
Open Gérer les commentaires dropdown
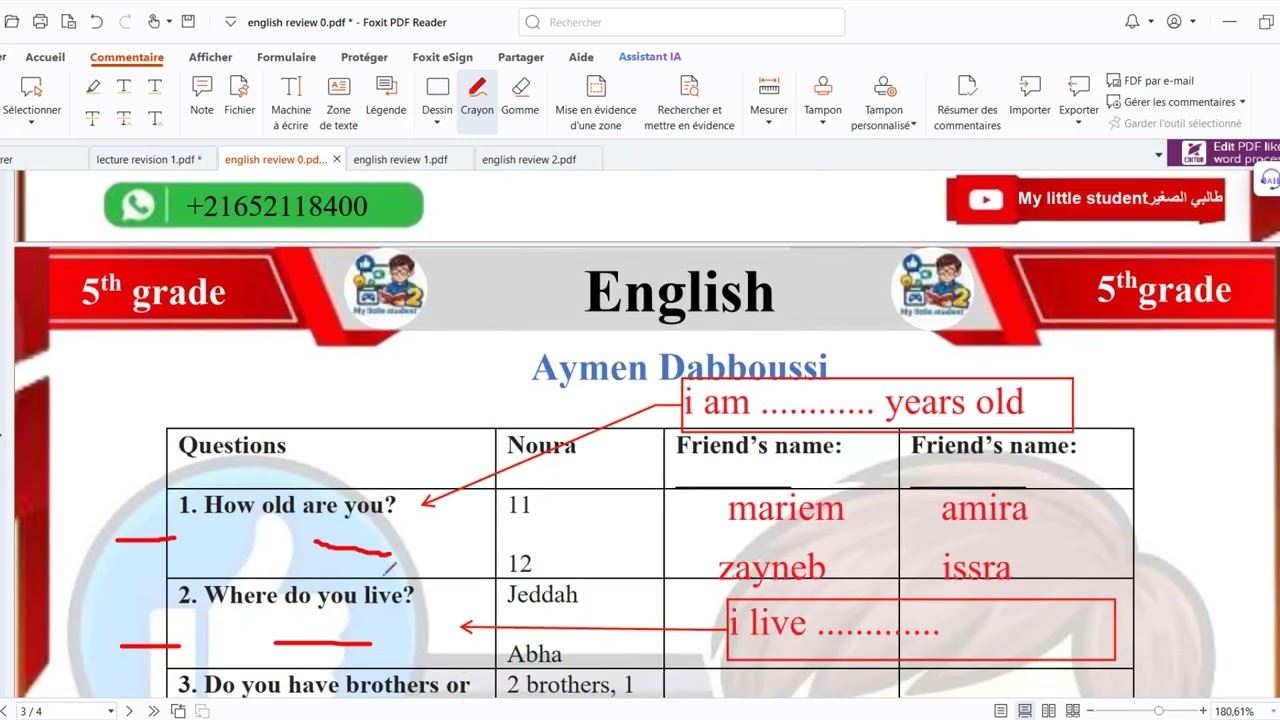pyautogui.click(x=1177, y=102)
